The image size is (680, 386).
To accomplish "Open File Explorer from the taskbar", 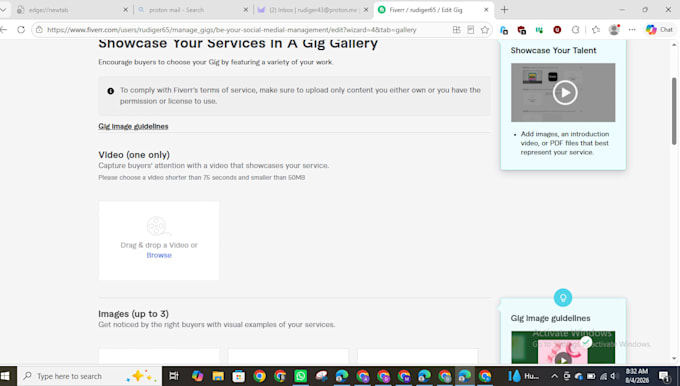I will (218, 376).
